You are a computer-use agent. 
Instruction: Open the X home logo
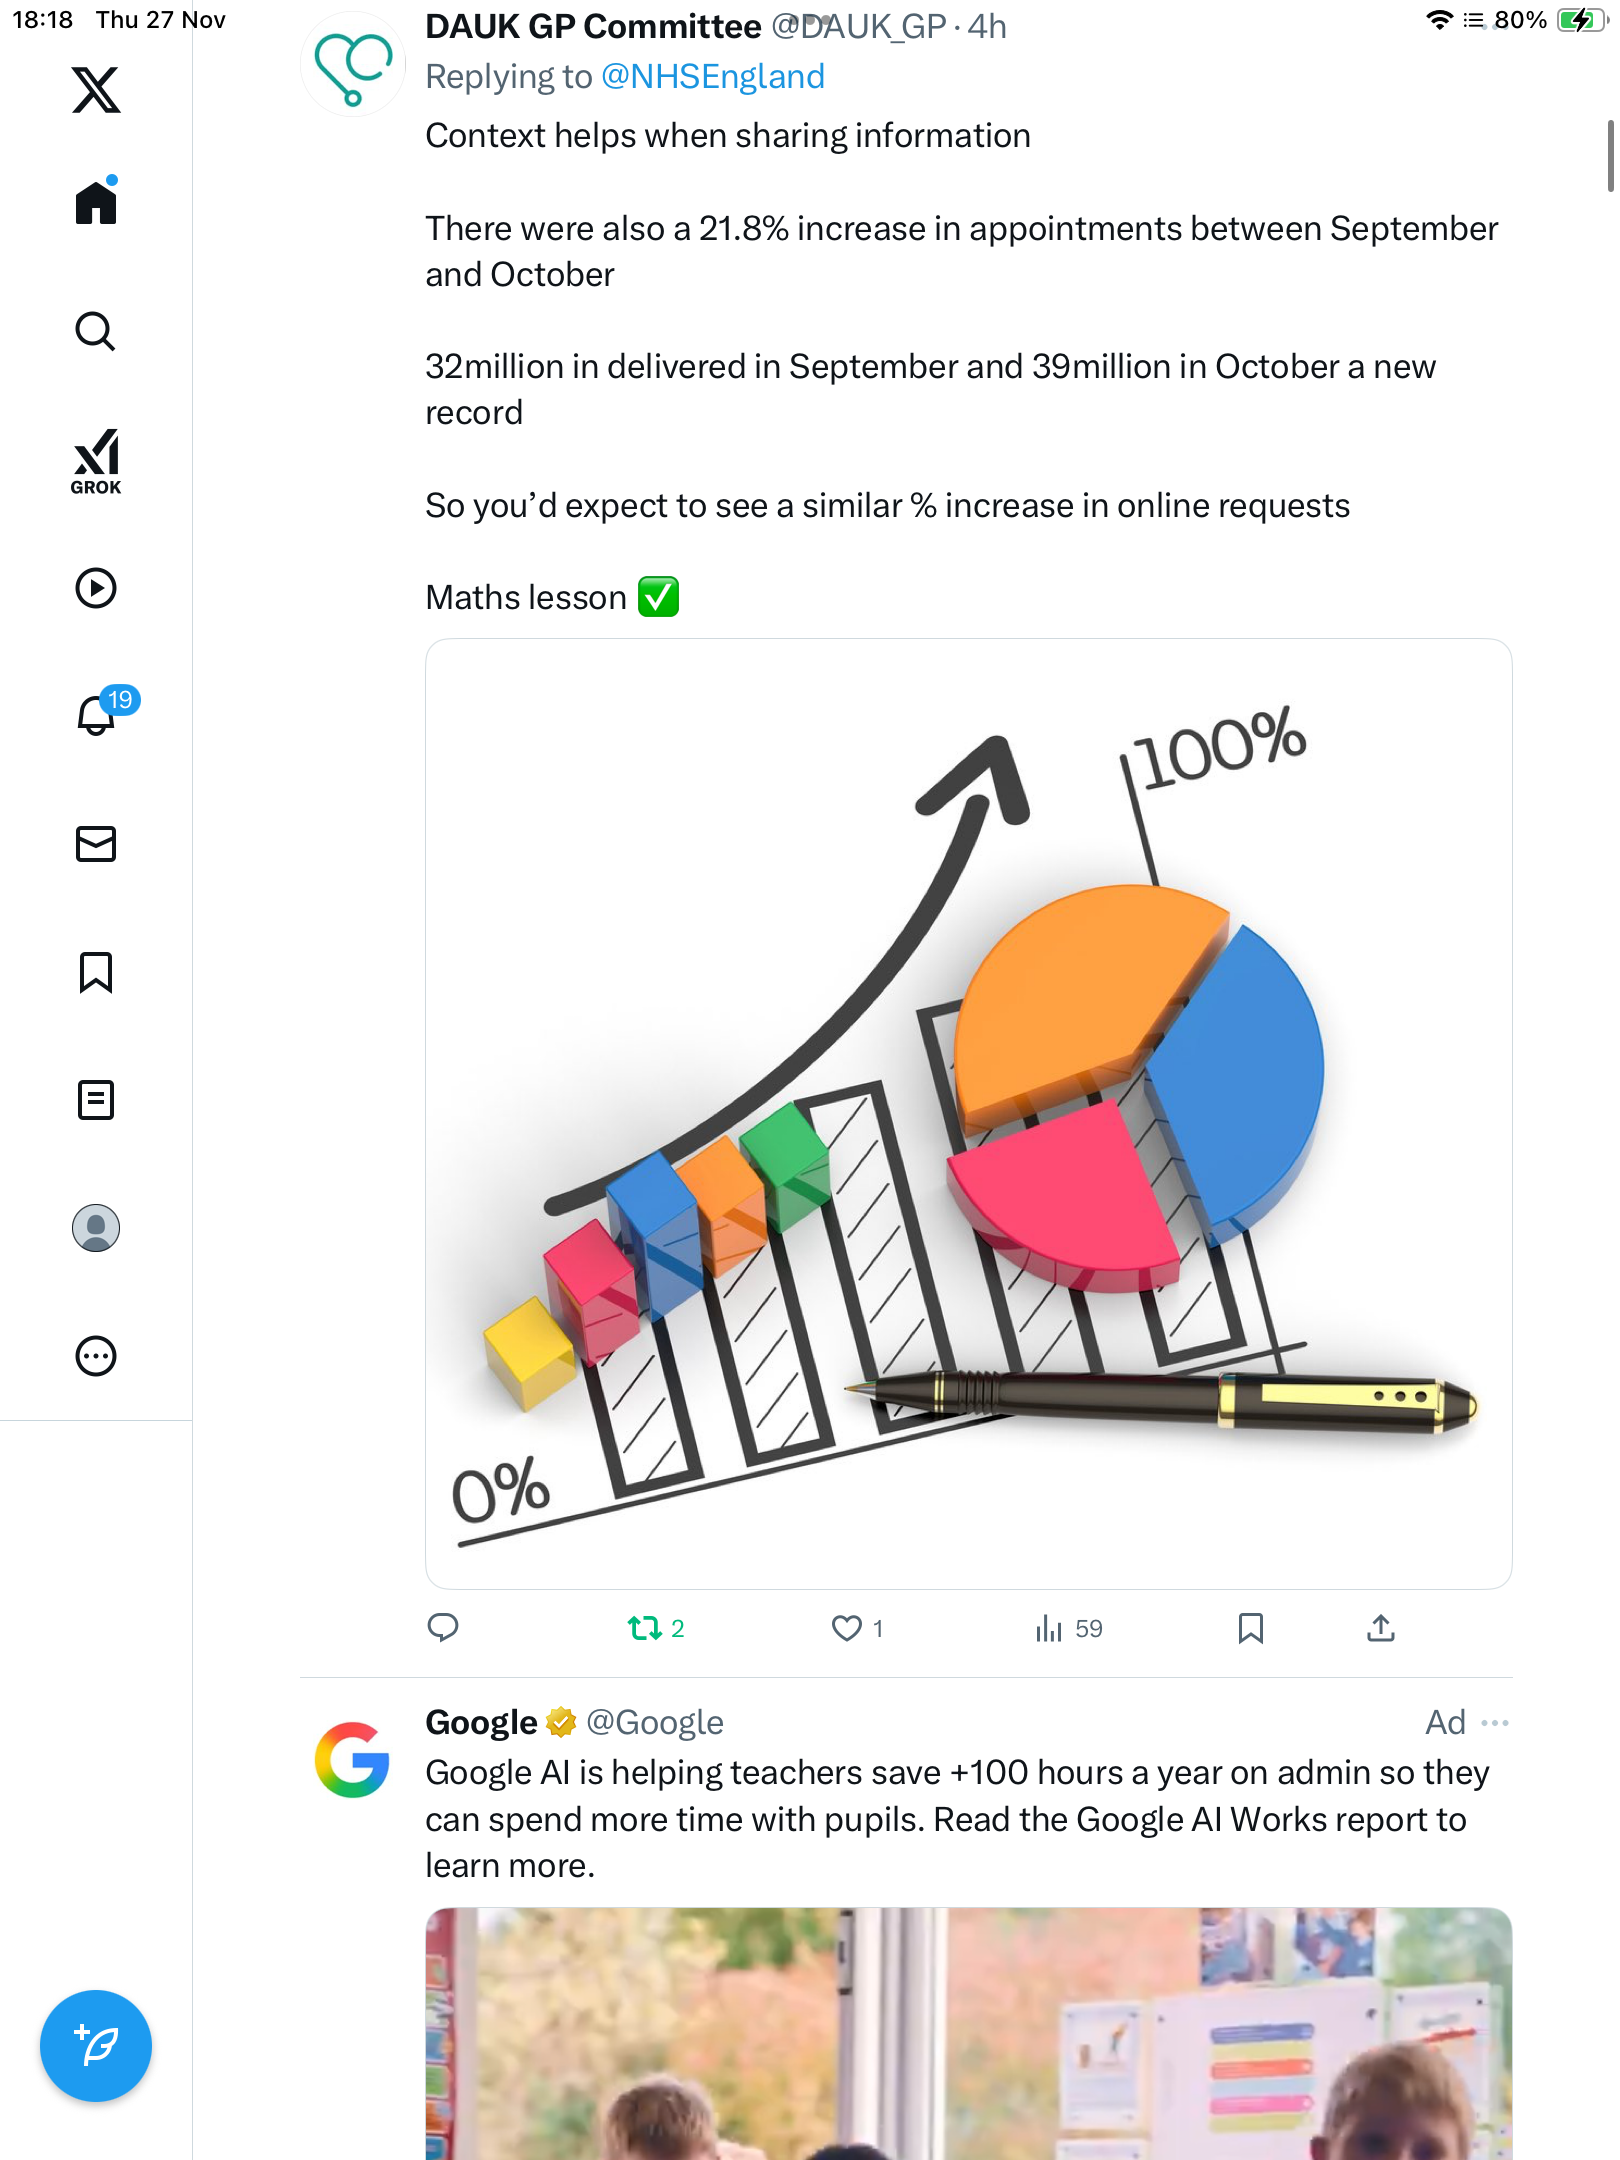coord(96,90)
